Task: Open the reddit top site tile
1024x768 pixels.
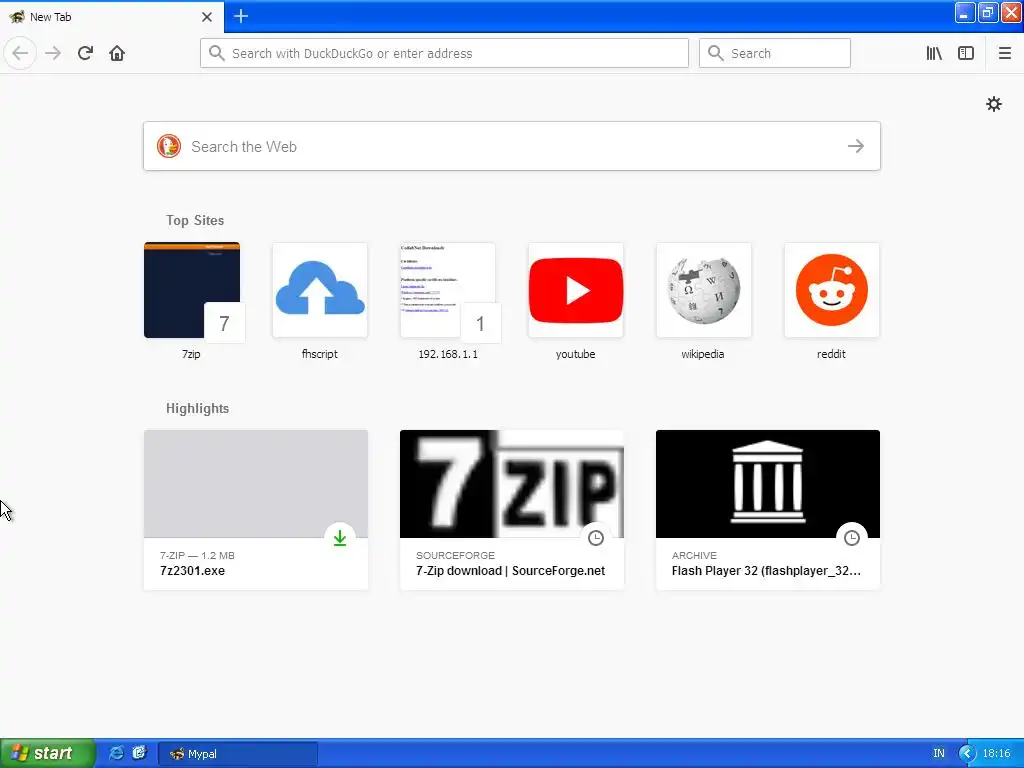Action: pyautogui.click(x=832, y=290)
